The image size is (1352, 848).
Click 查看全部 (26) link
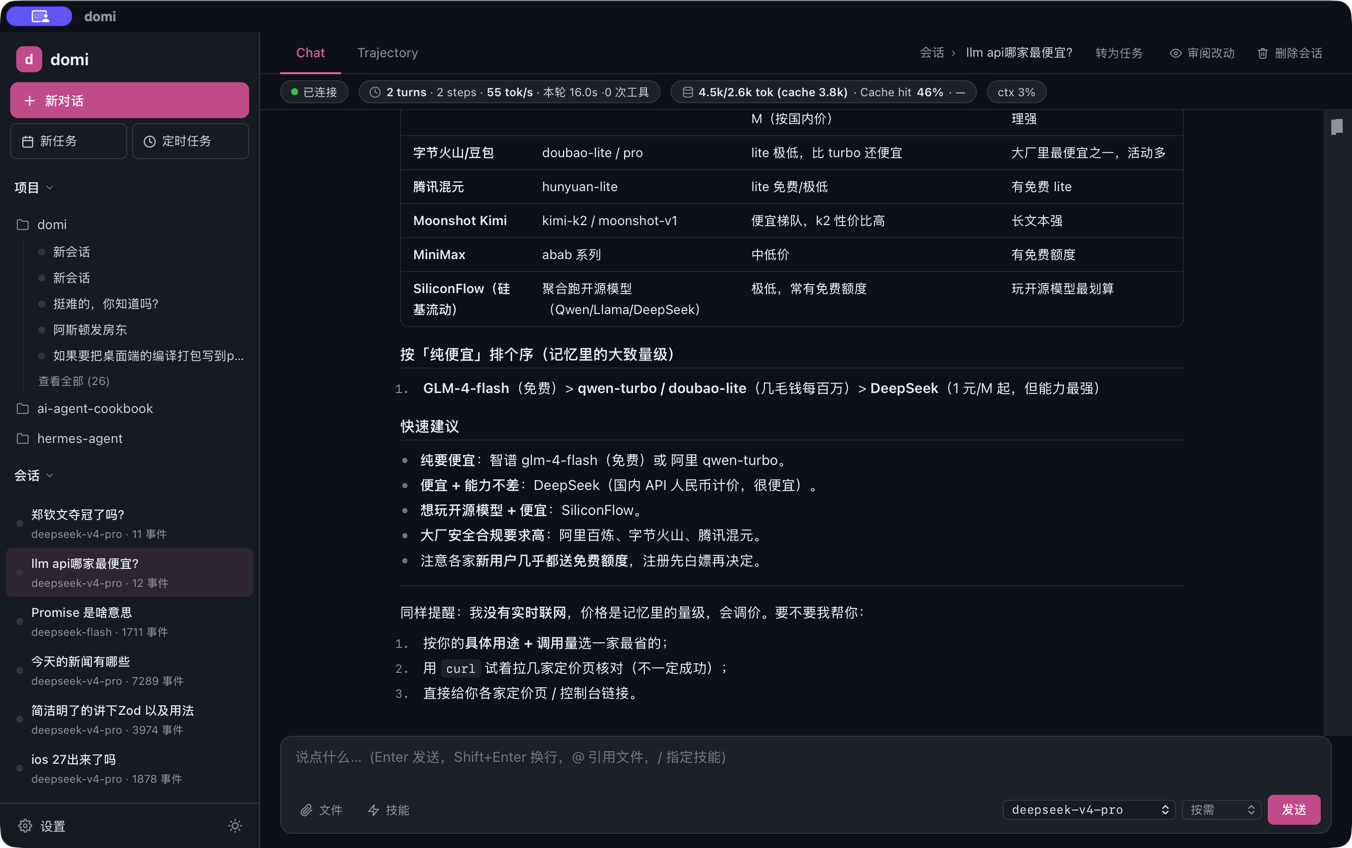pos(74,381)
